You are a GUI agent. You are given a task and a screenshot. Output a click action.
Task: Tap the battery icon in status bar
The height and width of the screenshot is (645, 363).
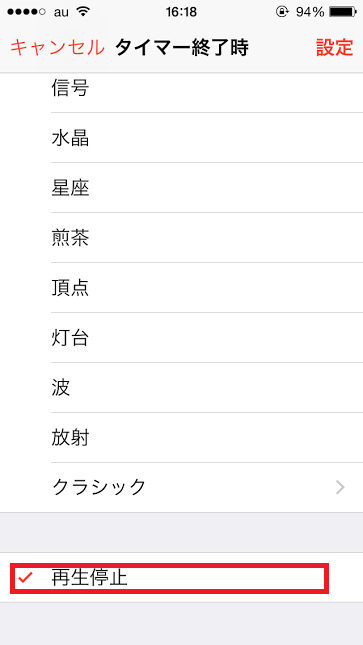click(342, 12)
